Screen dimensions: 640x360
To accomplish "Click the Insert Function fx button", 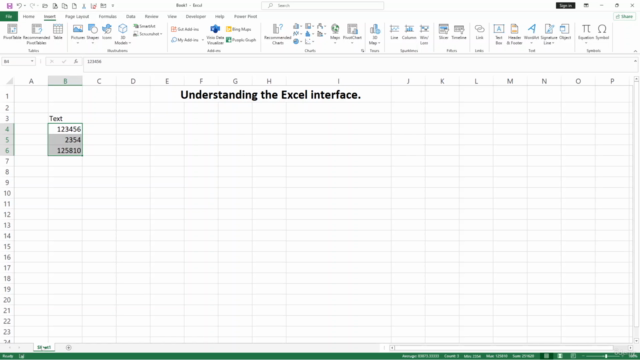I will tap(76, 62).
